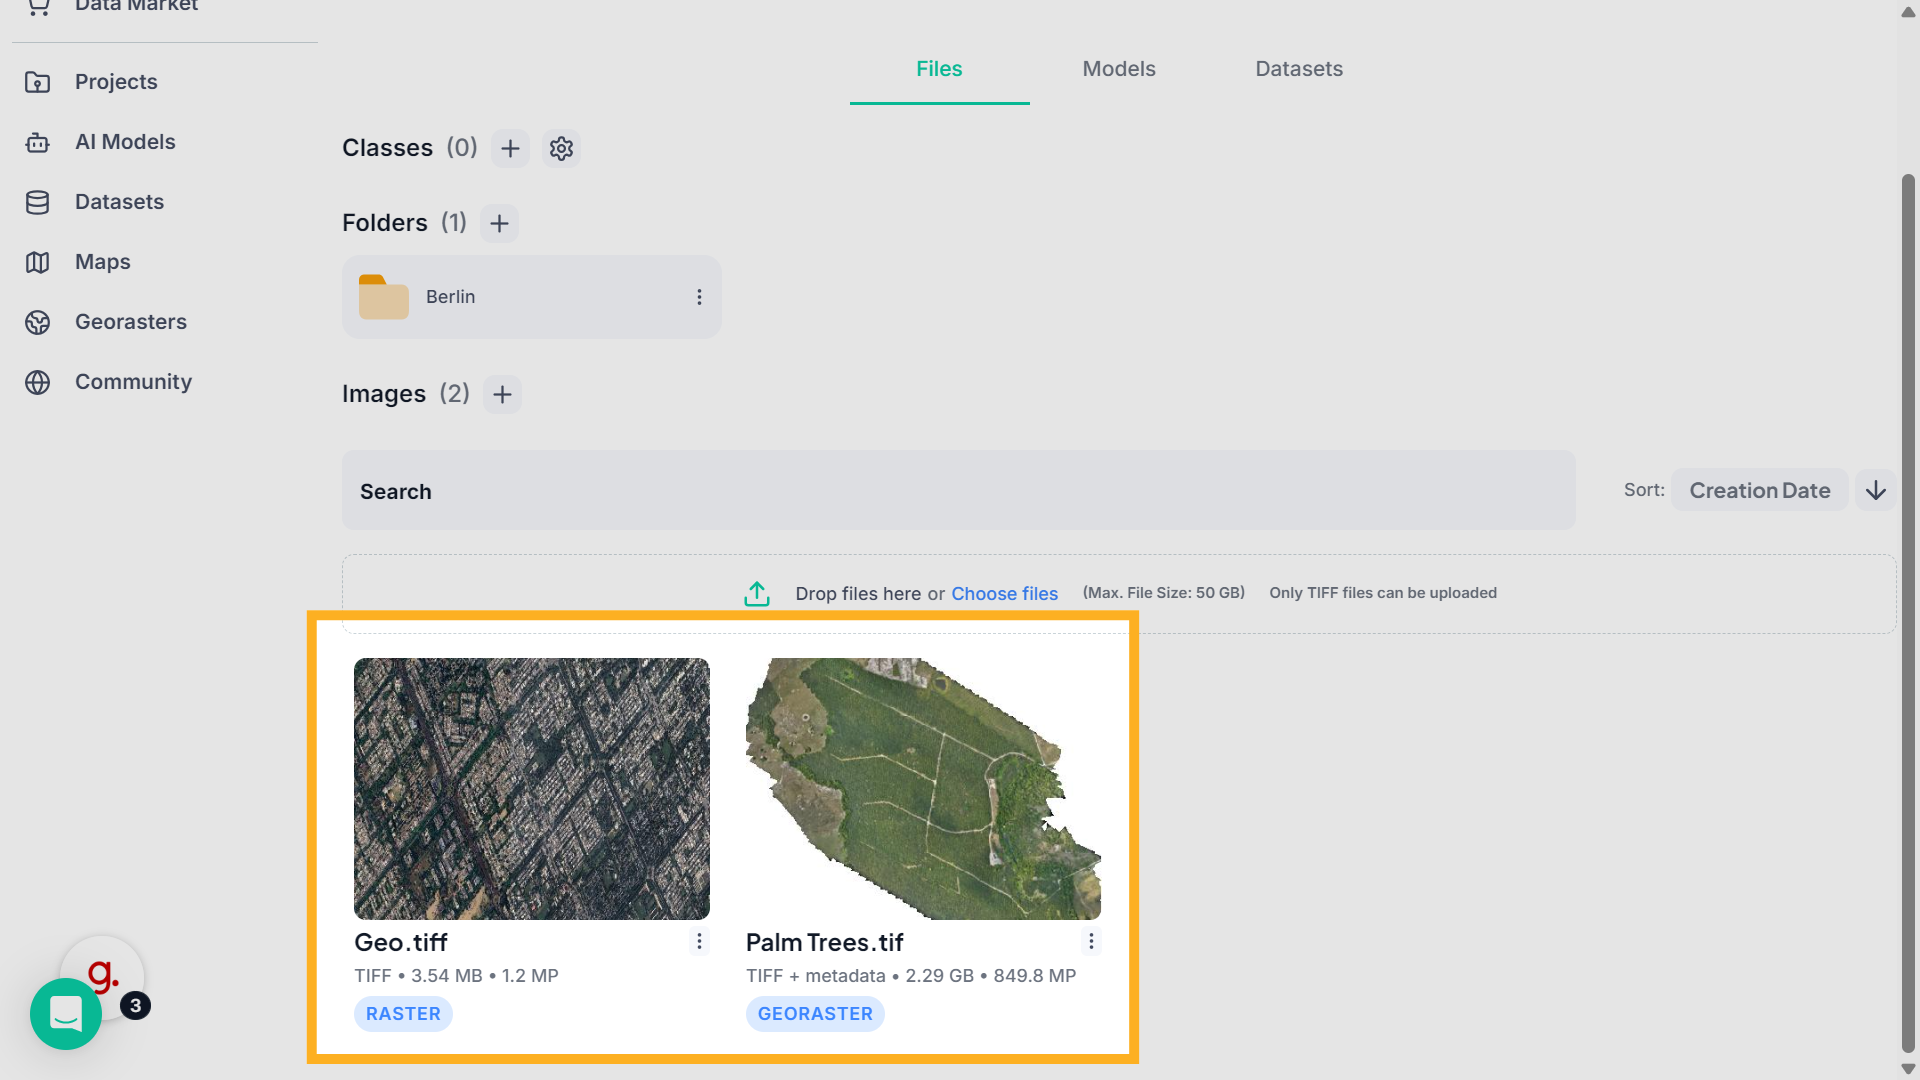Image resolution: width=1920 pixels, height=1080 pixels.
Task: Click the Choose files link
Action: (x=1004, y=594)
